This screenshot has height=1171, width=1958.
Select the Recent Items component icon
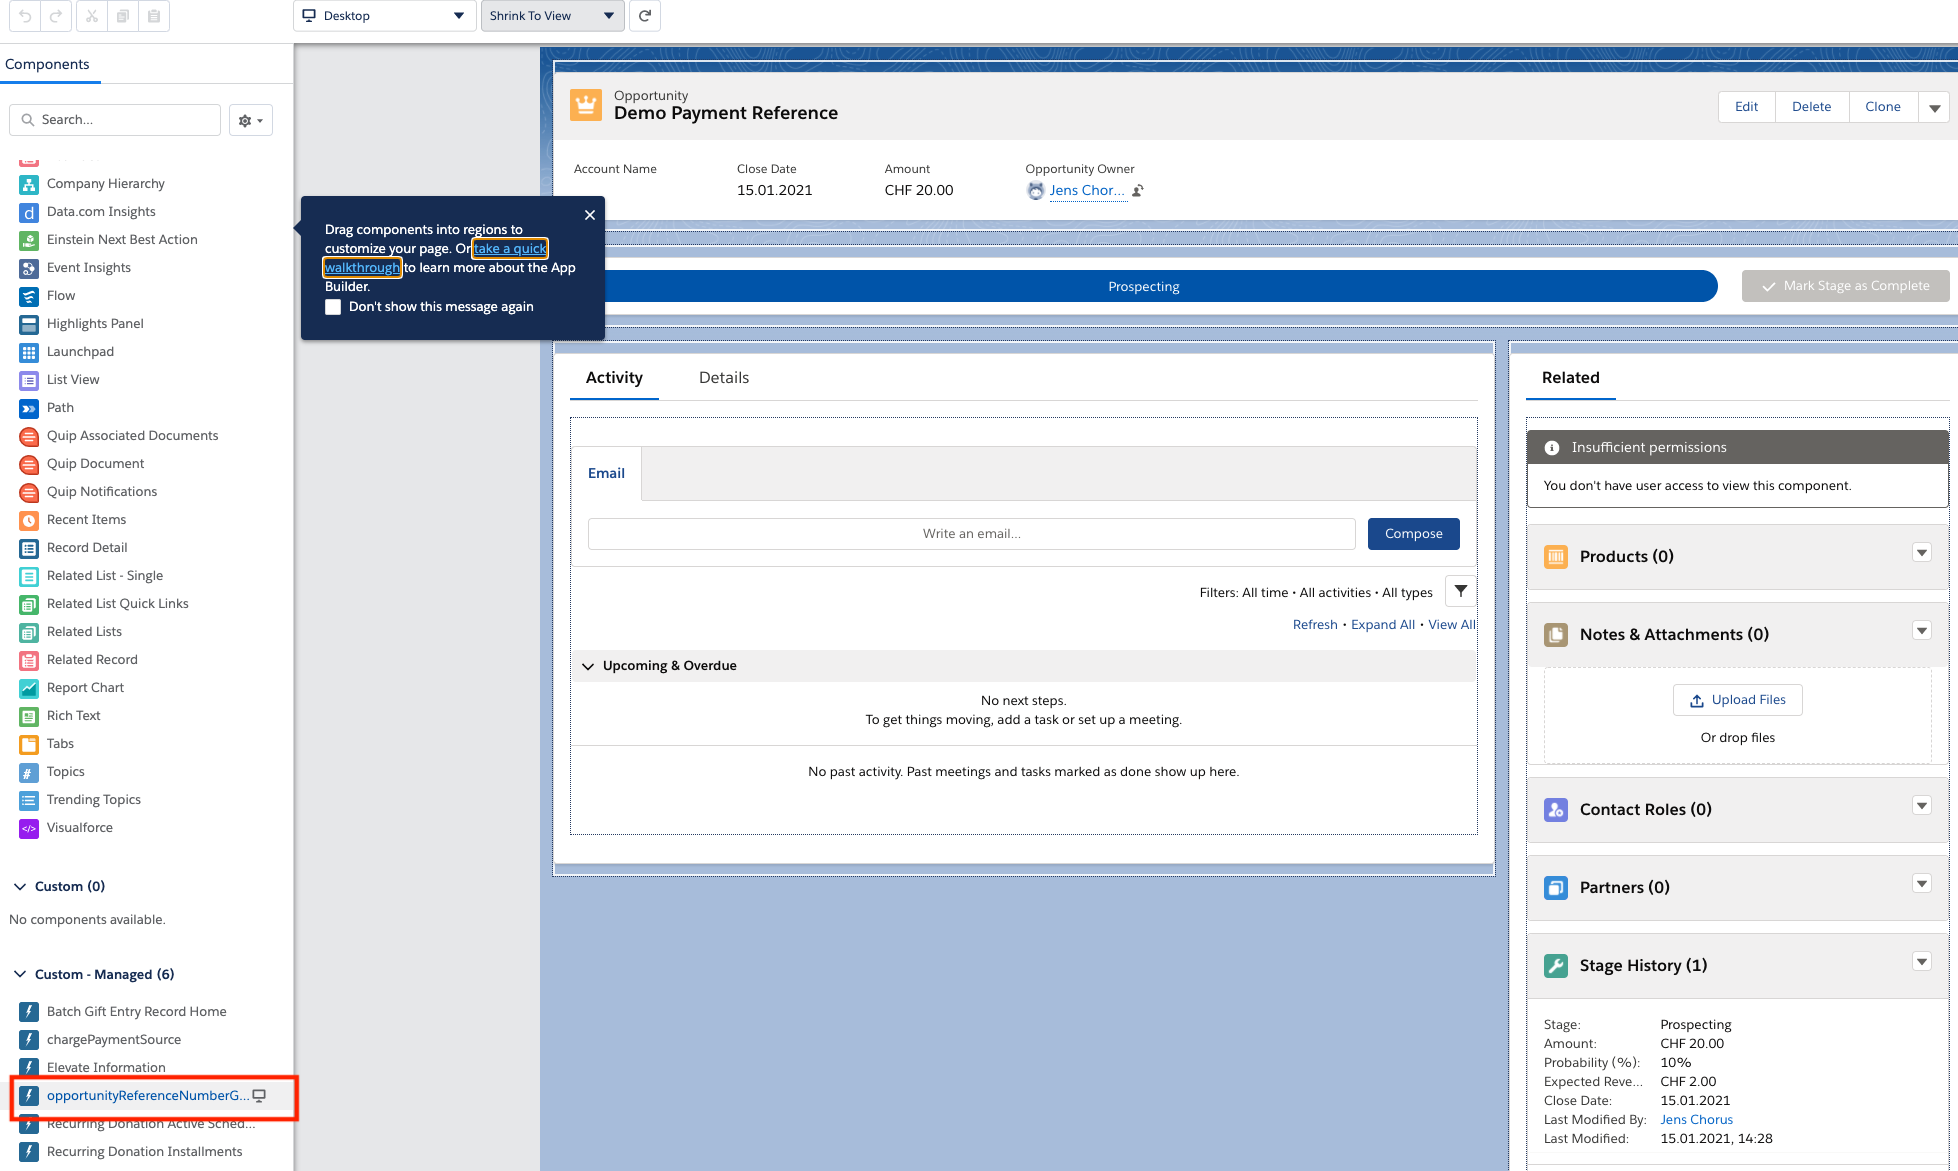coord(29,520)
